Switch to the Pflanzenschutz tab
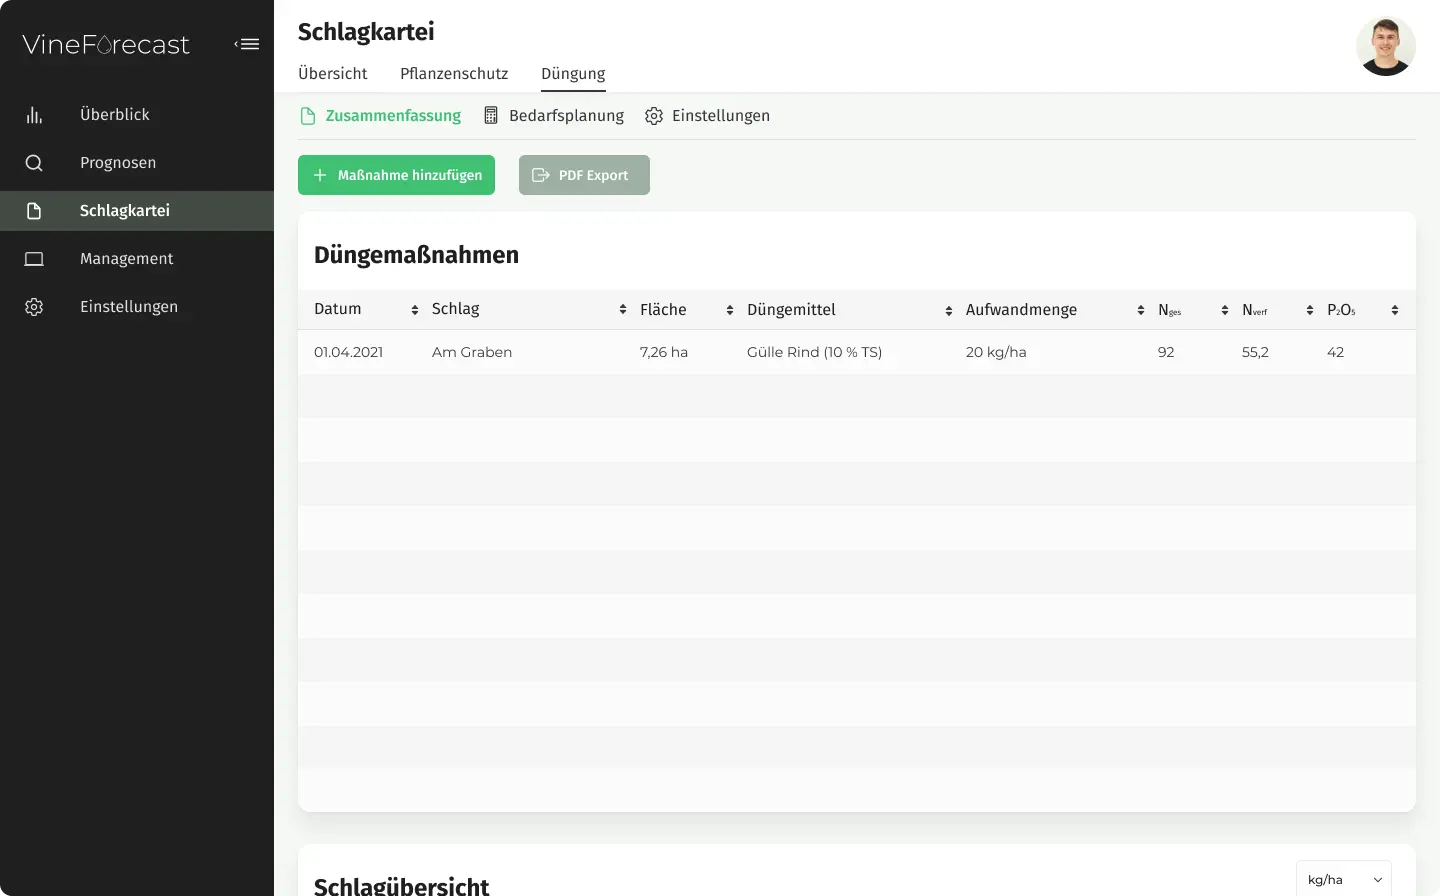The image size is (1440, 896). tap(454, 74)
